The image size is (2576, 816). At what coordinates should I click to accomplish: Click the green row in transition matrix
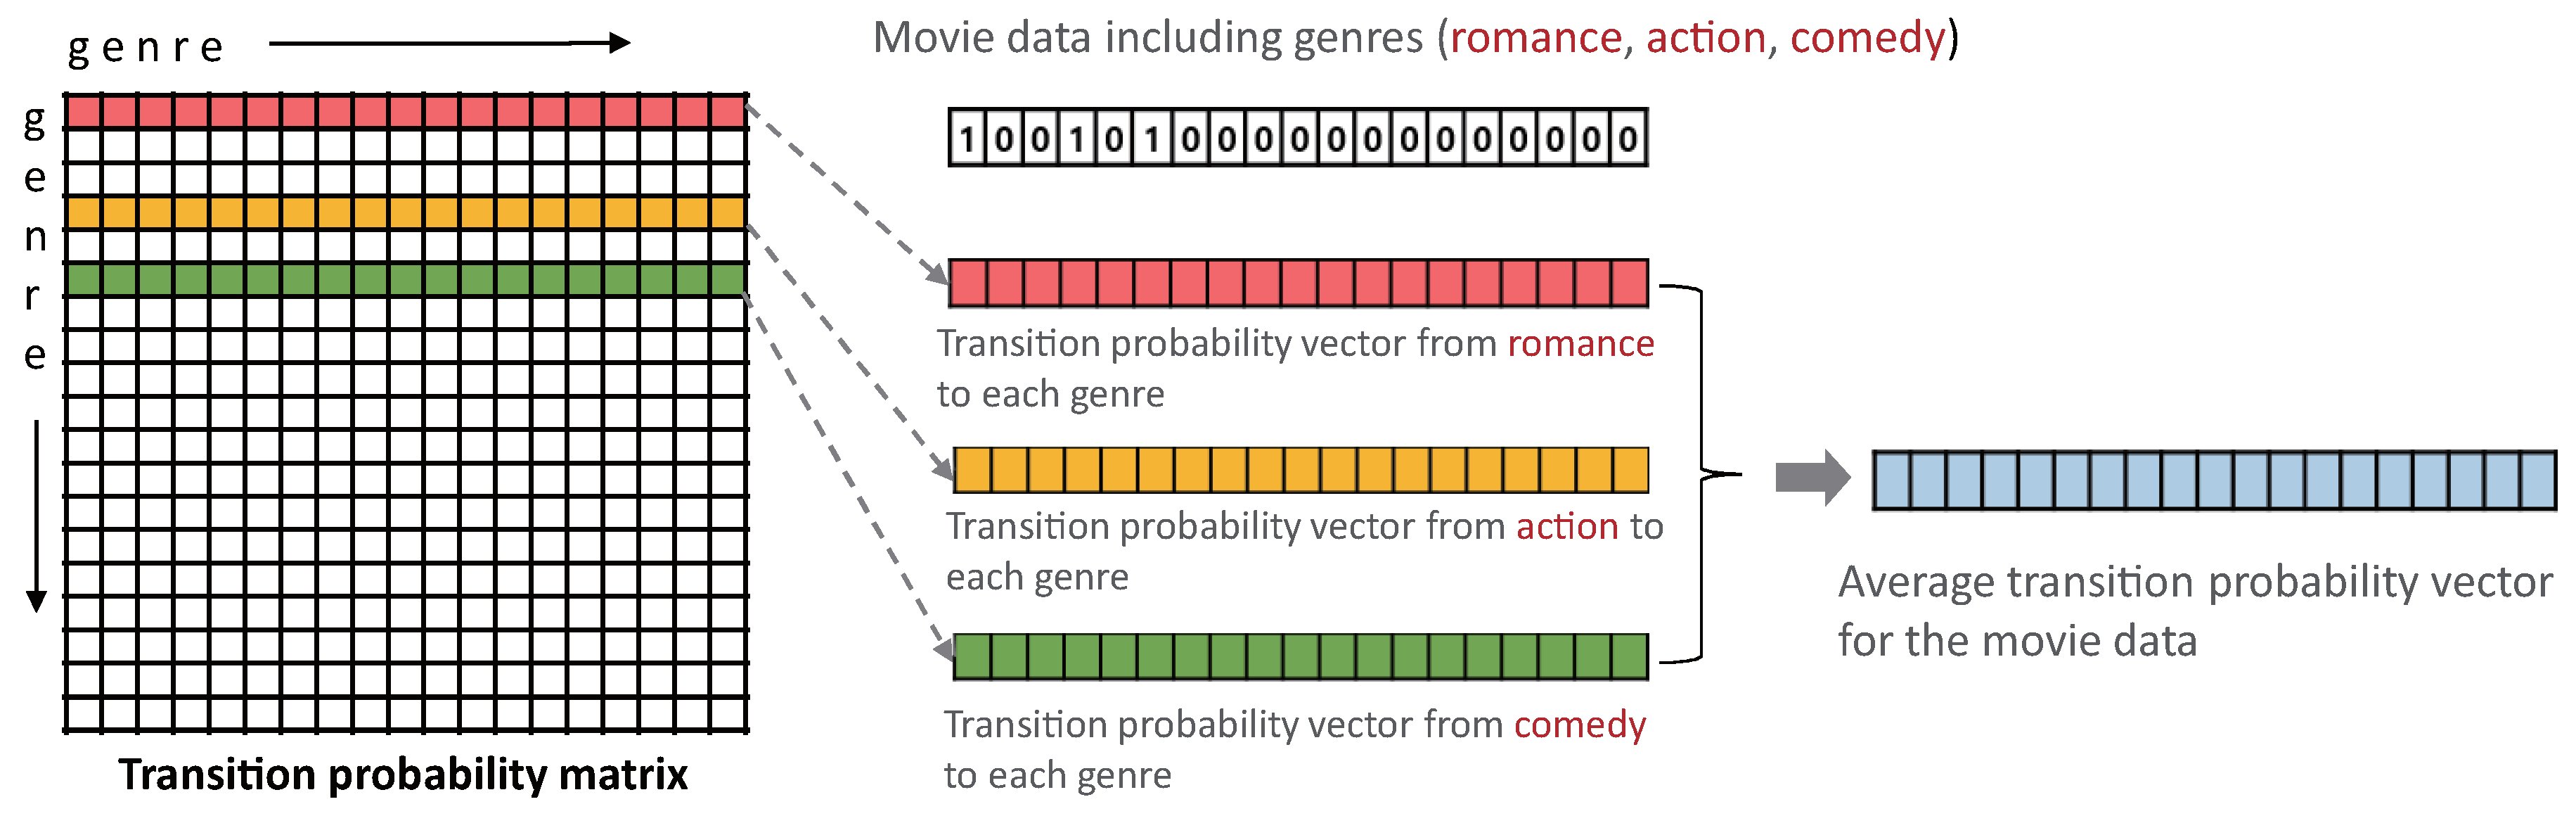pyautogui.click(x=405, y=279)
